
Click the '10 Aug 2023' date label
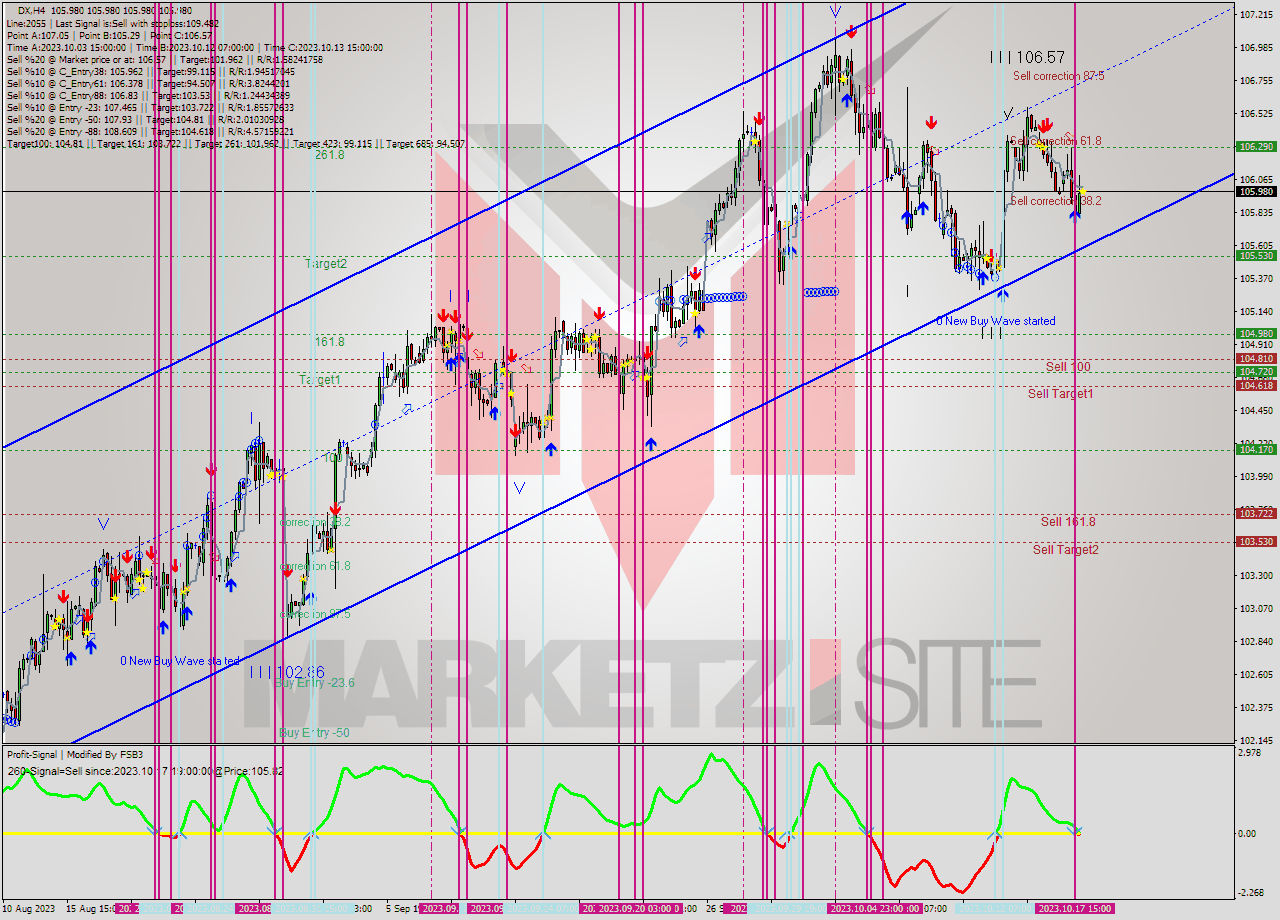(x=29, y=909)
